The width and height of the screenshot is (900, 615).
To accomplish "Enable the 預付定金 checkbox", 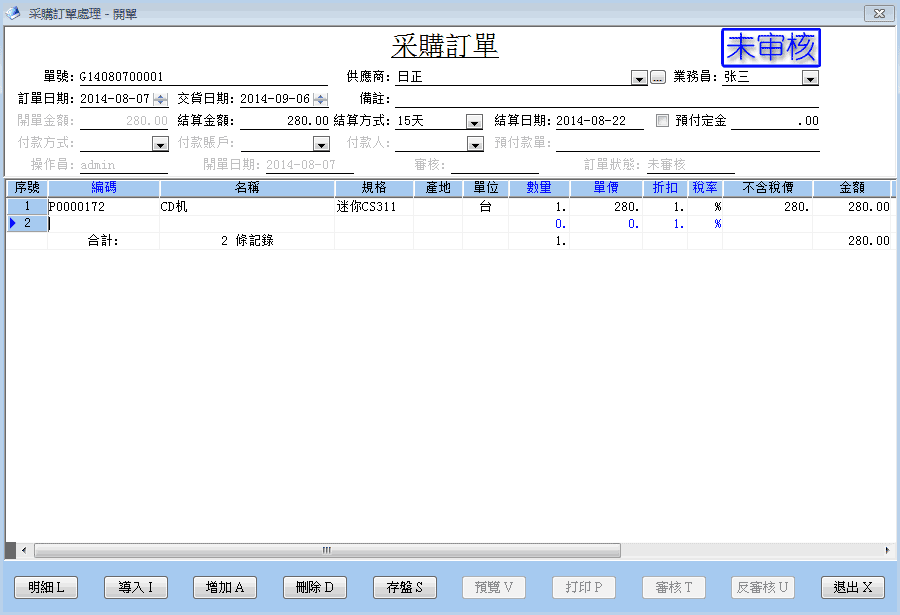I will (x=662, y=120).
